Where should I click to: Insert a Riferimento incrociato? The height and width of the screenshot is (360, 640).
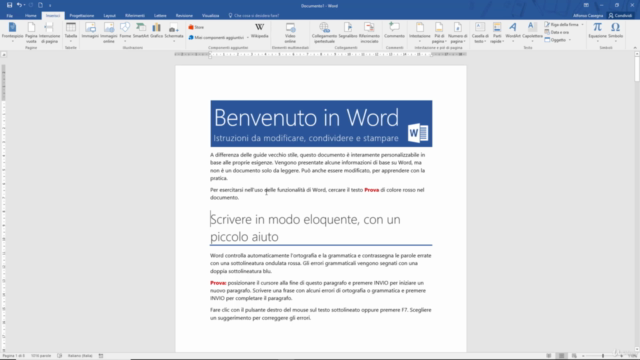369,33
